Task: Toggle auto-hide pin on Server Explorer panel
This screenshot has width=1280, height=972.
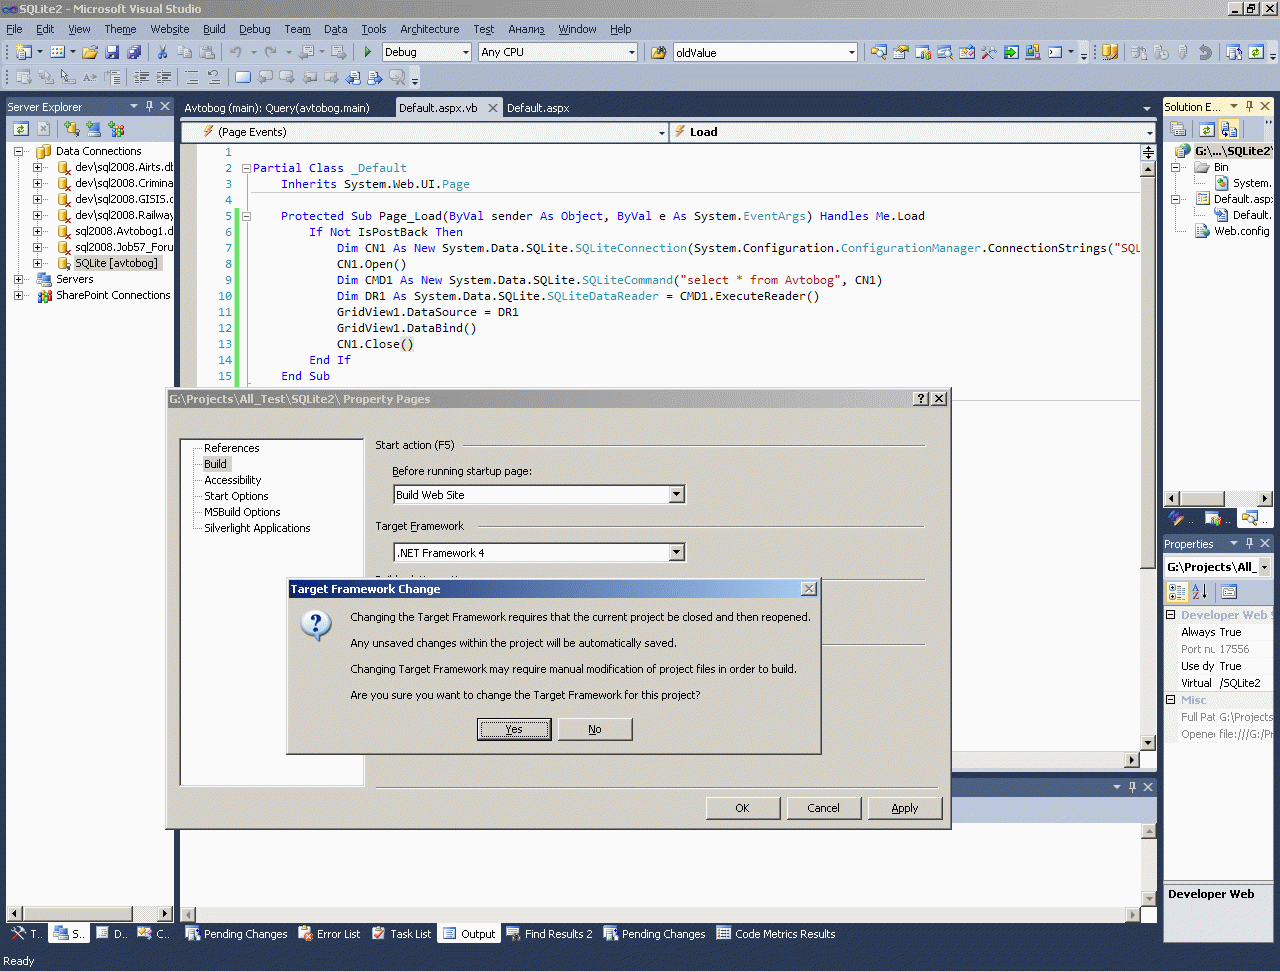Action: click(x=150, y=106)
